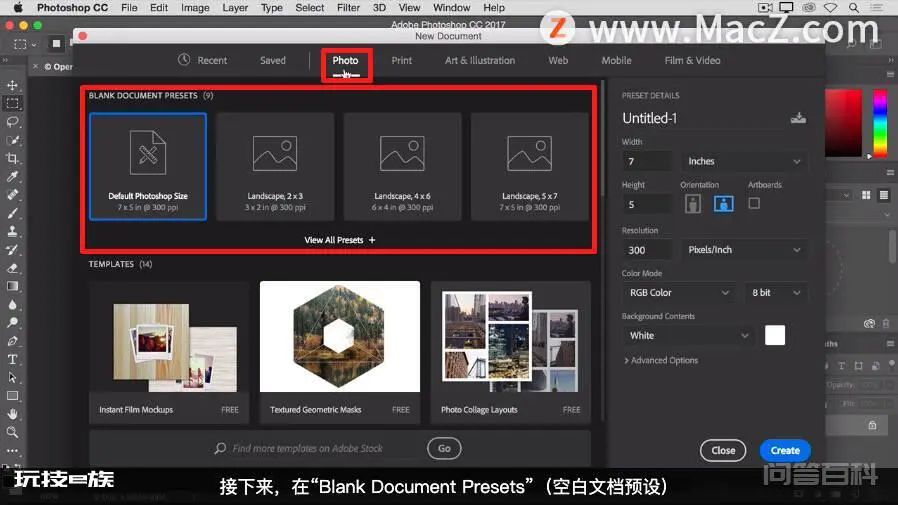Select the Blur tool

[12, 305]
